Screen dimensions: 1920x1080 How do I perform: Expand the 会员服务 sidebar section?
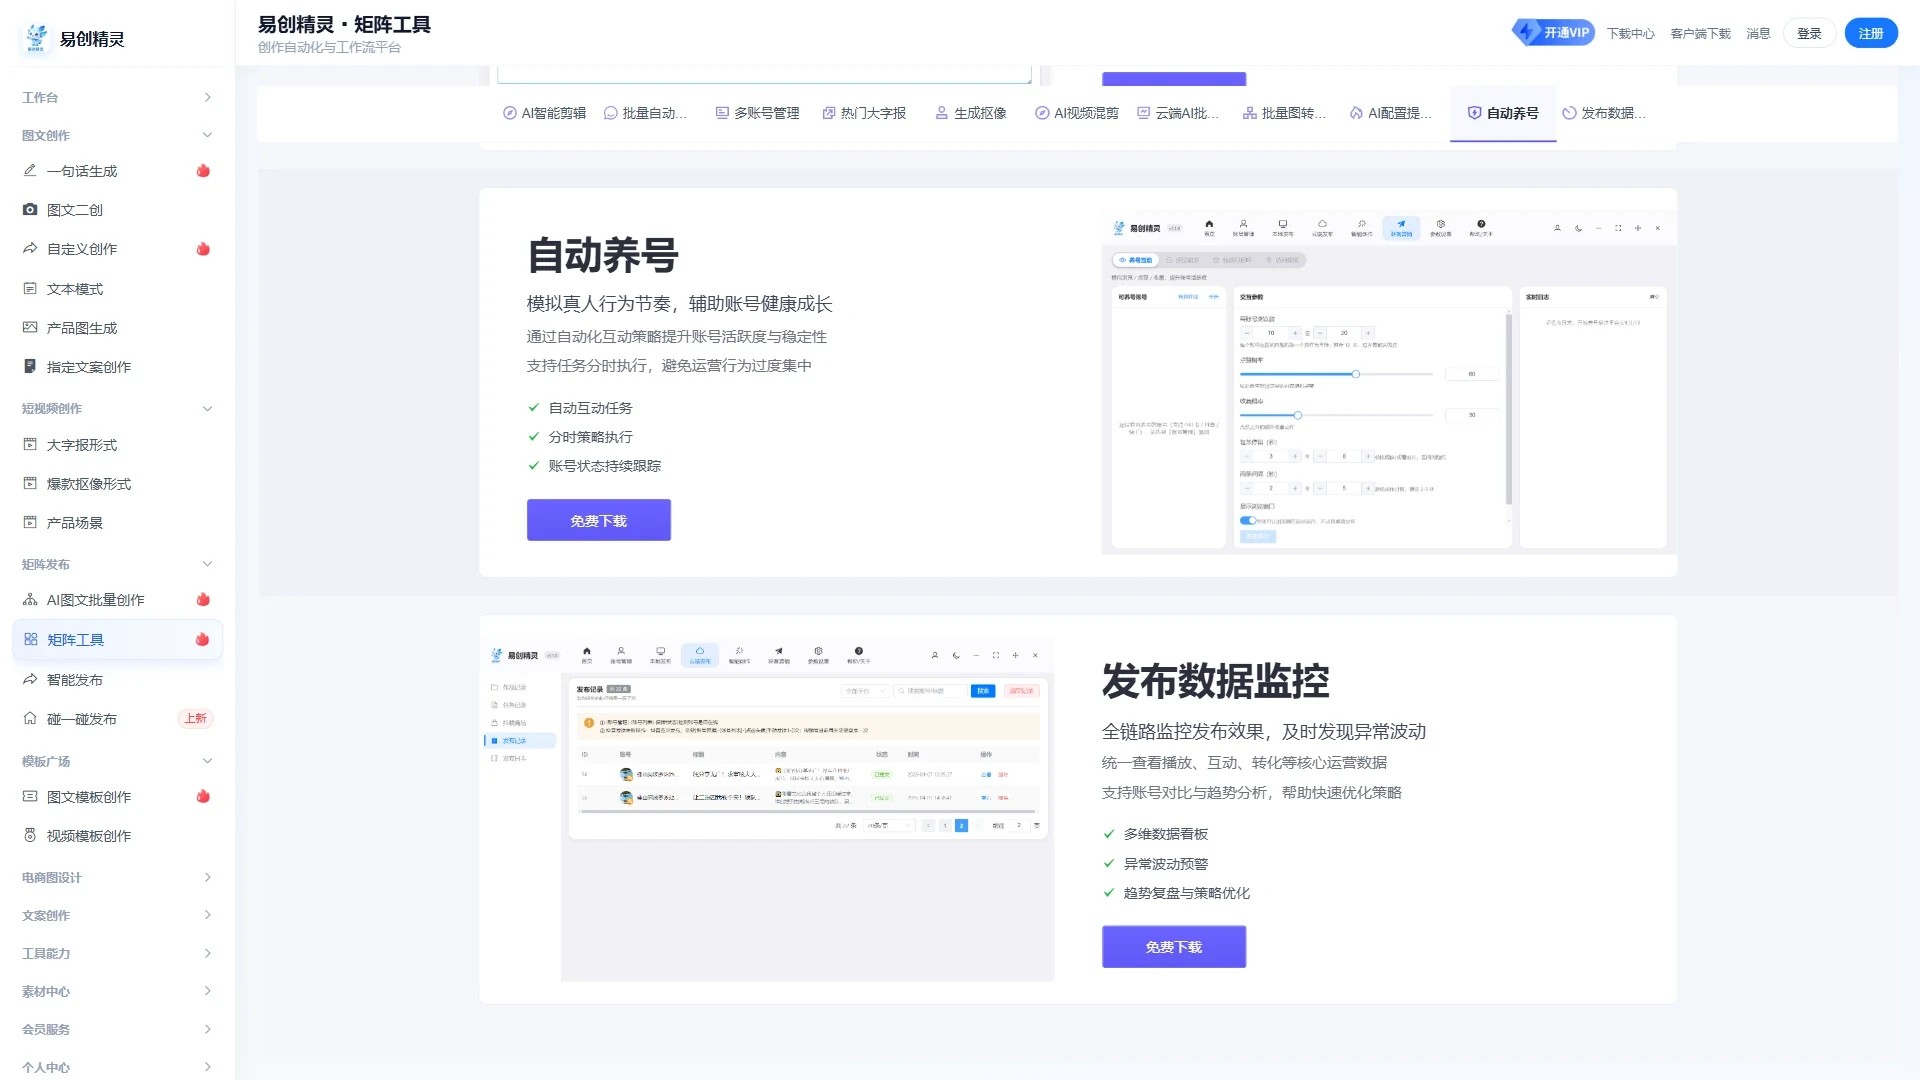[117, 1029]
